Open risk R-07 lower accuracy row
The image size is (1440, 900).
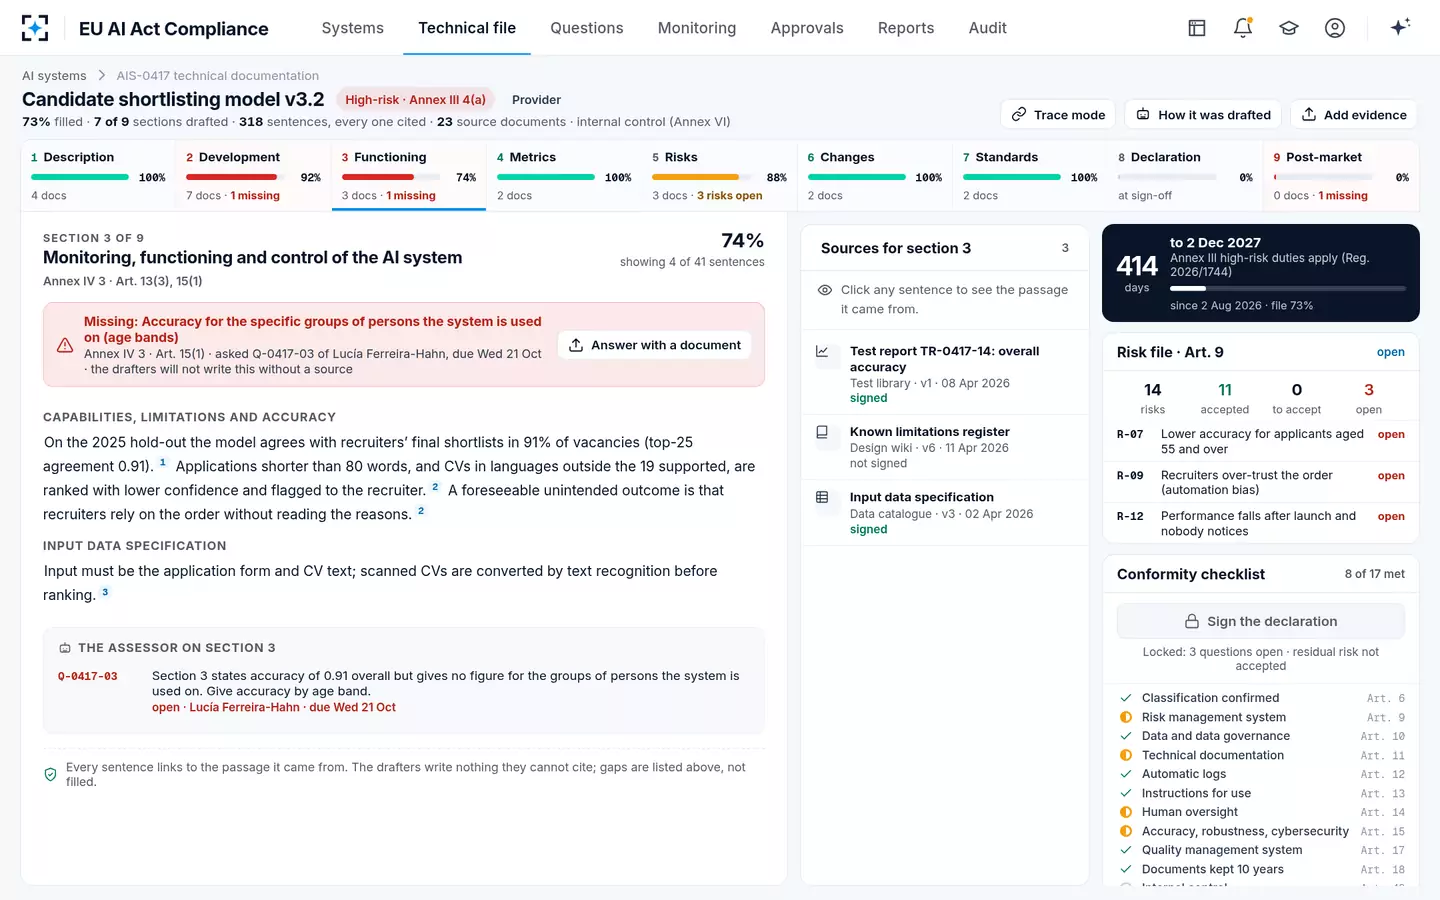point(1261,442)
